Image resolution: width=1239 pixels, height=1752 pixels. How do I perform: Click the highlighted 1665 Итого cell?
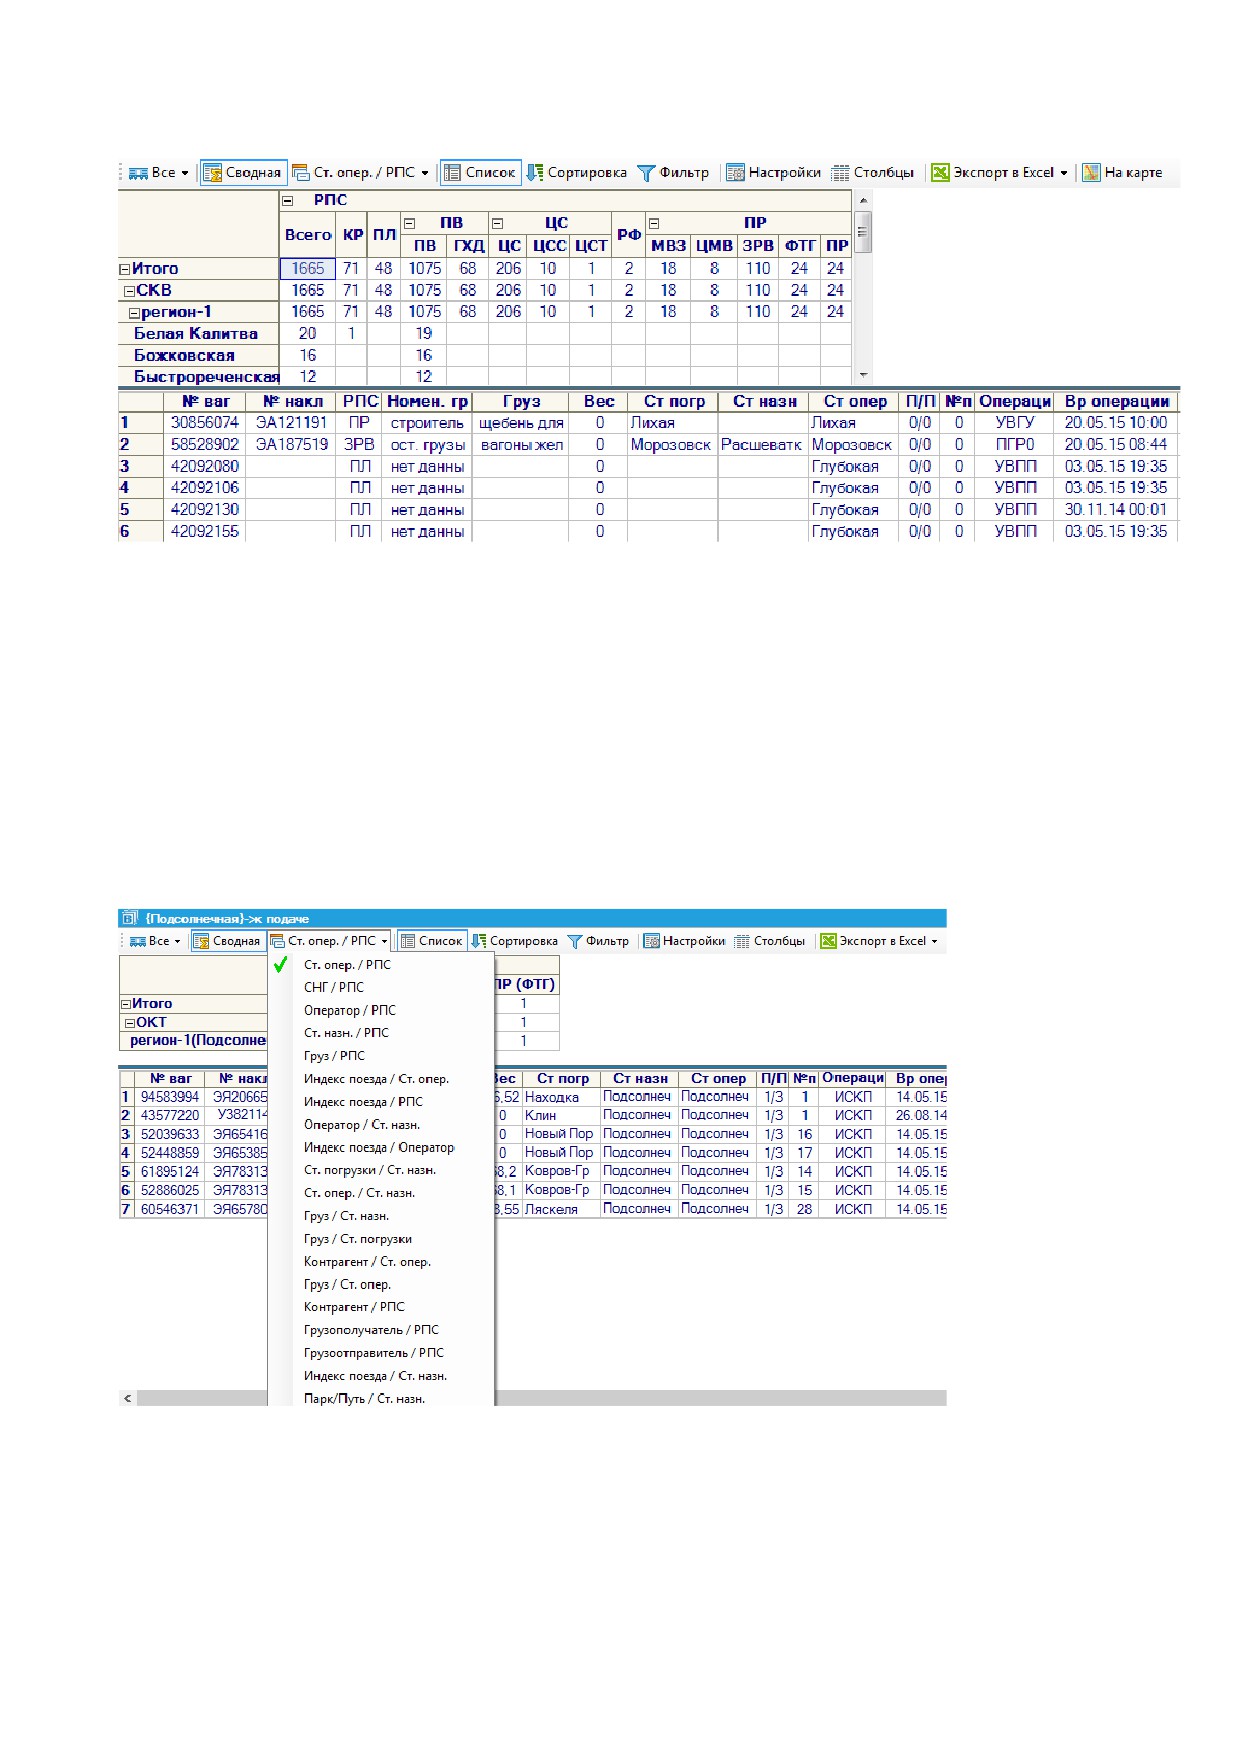[x=308, y=269]
